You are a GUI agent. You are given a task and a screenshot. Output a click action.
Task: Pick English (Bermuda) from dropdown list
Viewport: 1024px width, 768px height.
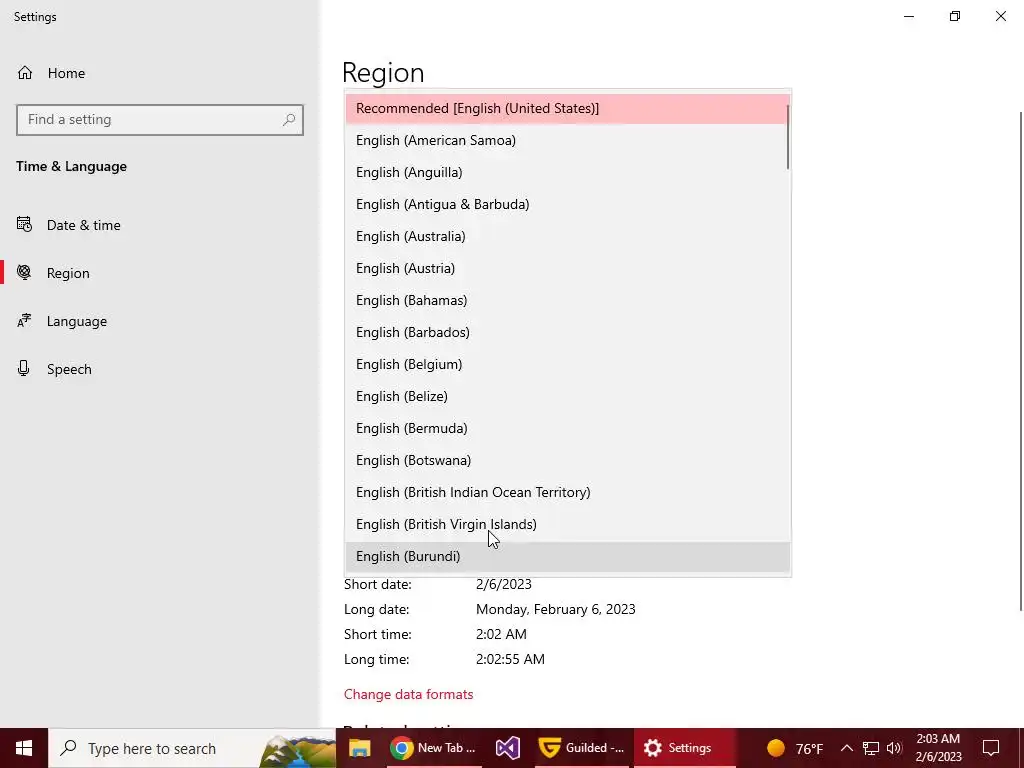(568, 428)
